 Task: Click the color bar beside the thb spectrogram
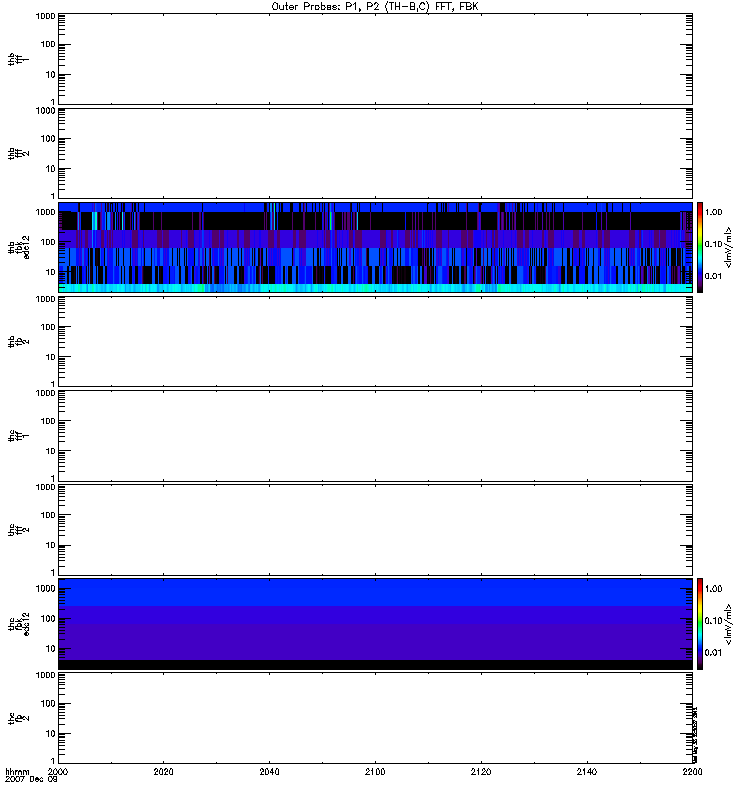(x=701, y=246)
